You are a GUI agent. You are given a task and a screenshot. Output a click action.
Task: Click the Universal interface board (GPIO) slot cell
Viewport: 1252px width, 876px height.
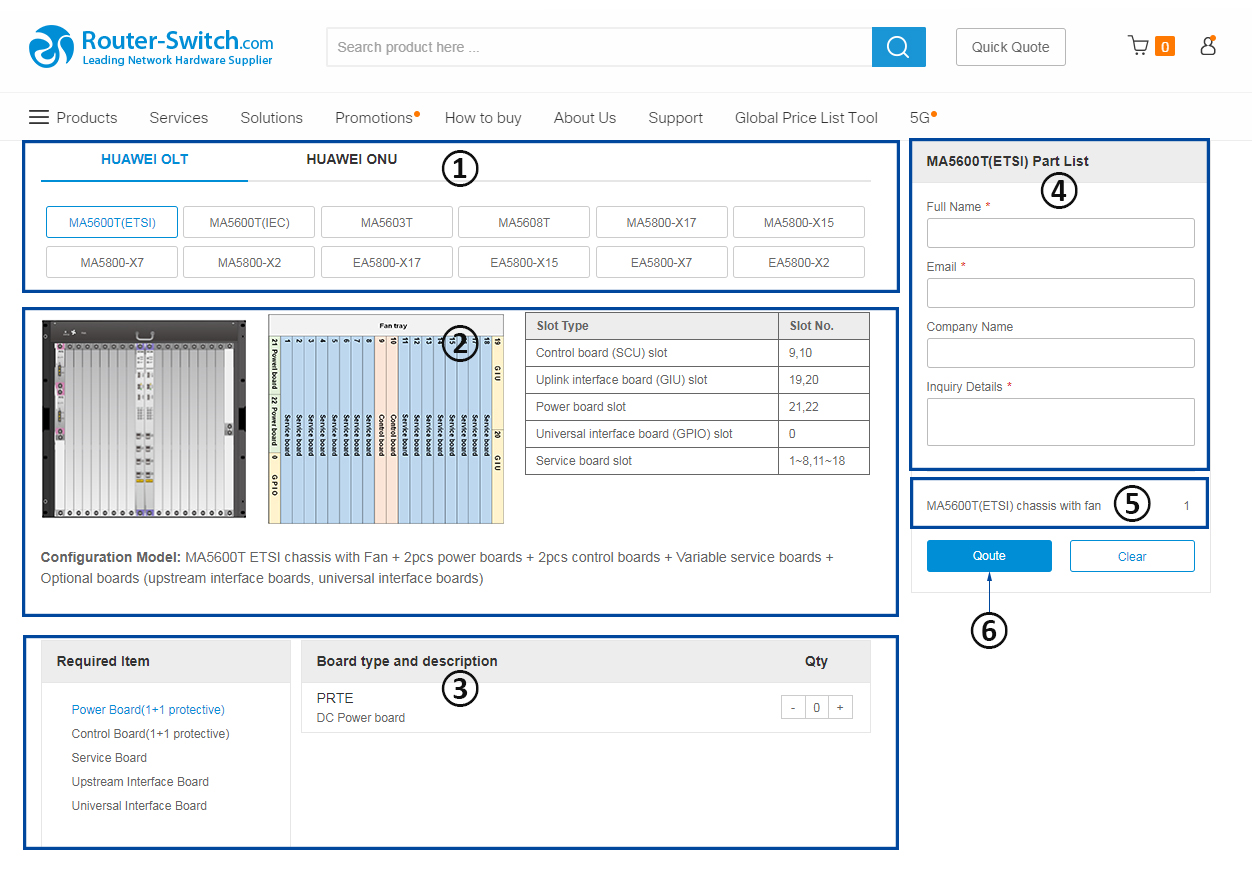click(x=652, y=434)
